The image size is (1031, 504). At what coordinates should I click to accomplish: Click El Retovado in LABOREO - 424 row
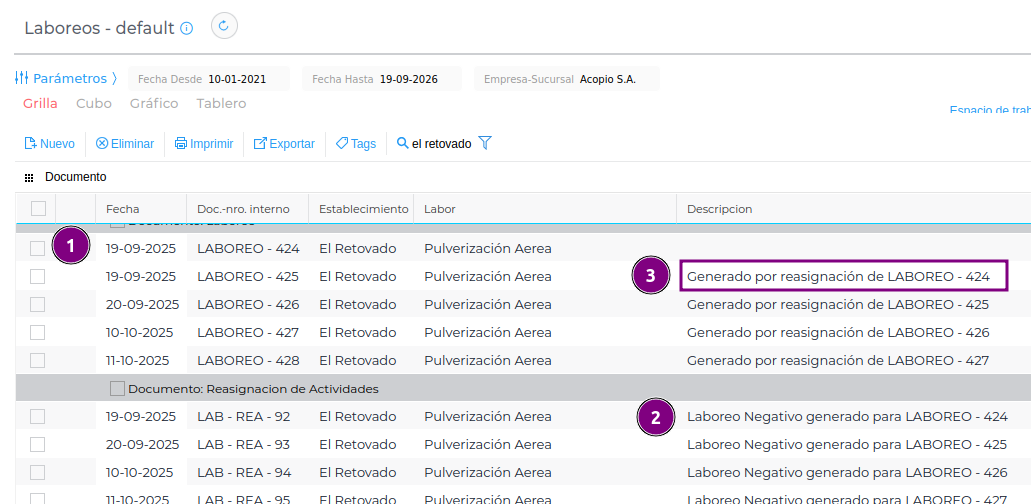coord(358,248)
